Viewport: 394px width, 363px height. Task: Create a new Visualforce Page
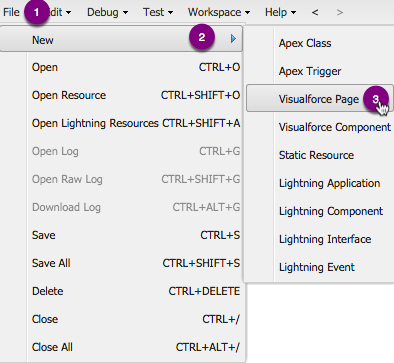click(x=319, y=98)
